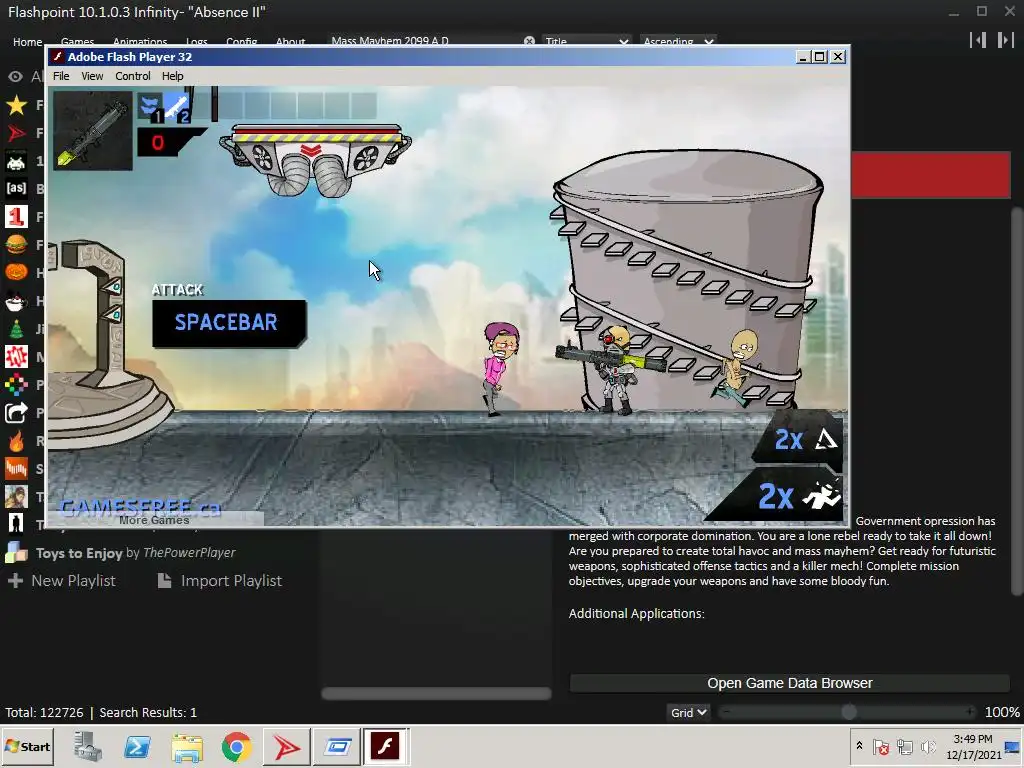Open the Windows Start button
The width and height of the screenshot is (1024, 768).
27,746
